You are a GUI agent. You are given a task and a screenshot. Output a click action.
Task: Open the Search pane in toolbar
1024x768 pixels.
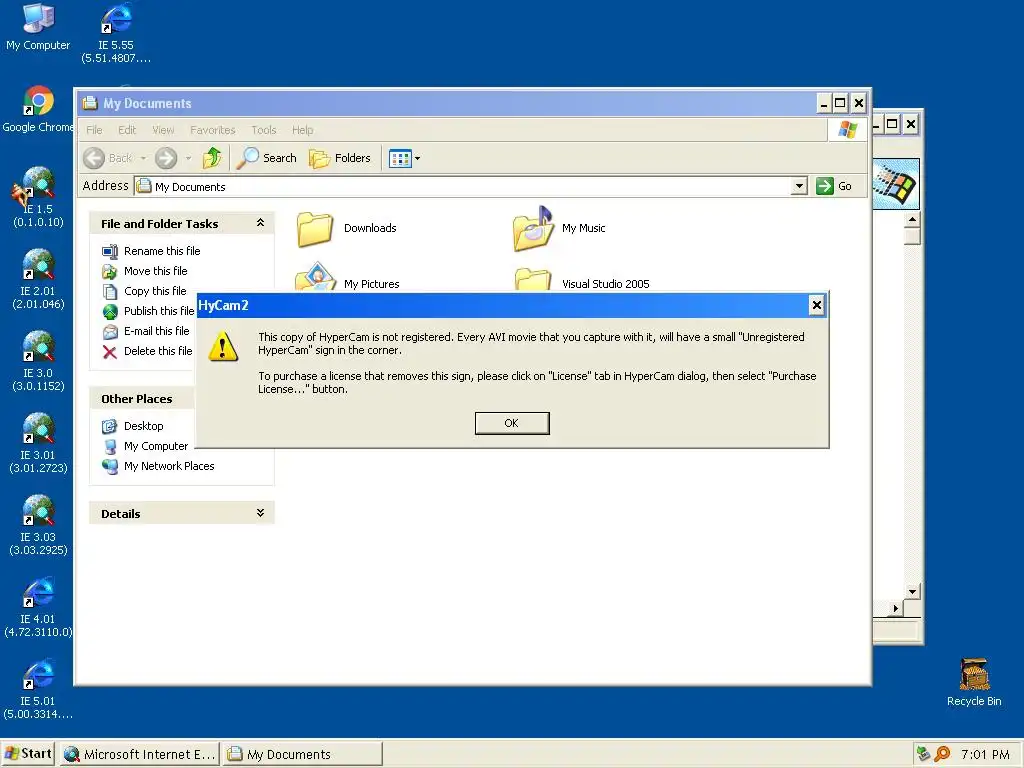coord(266,158)
